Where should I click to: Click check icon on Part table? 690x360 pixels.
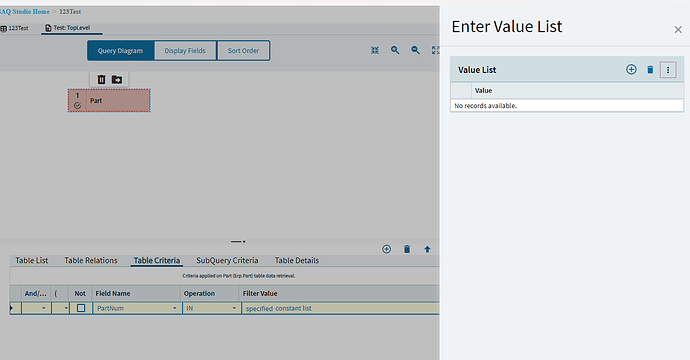pyautogui.click(x=77, y=106)
